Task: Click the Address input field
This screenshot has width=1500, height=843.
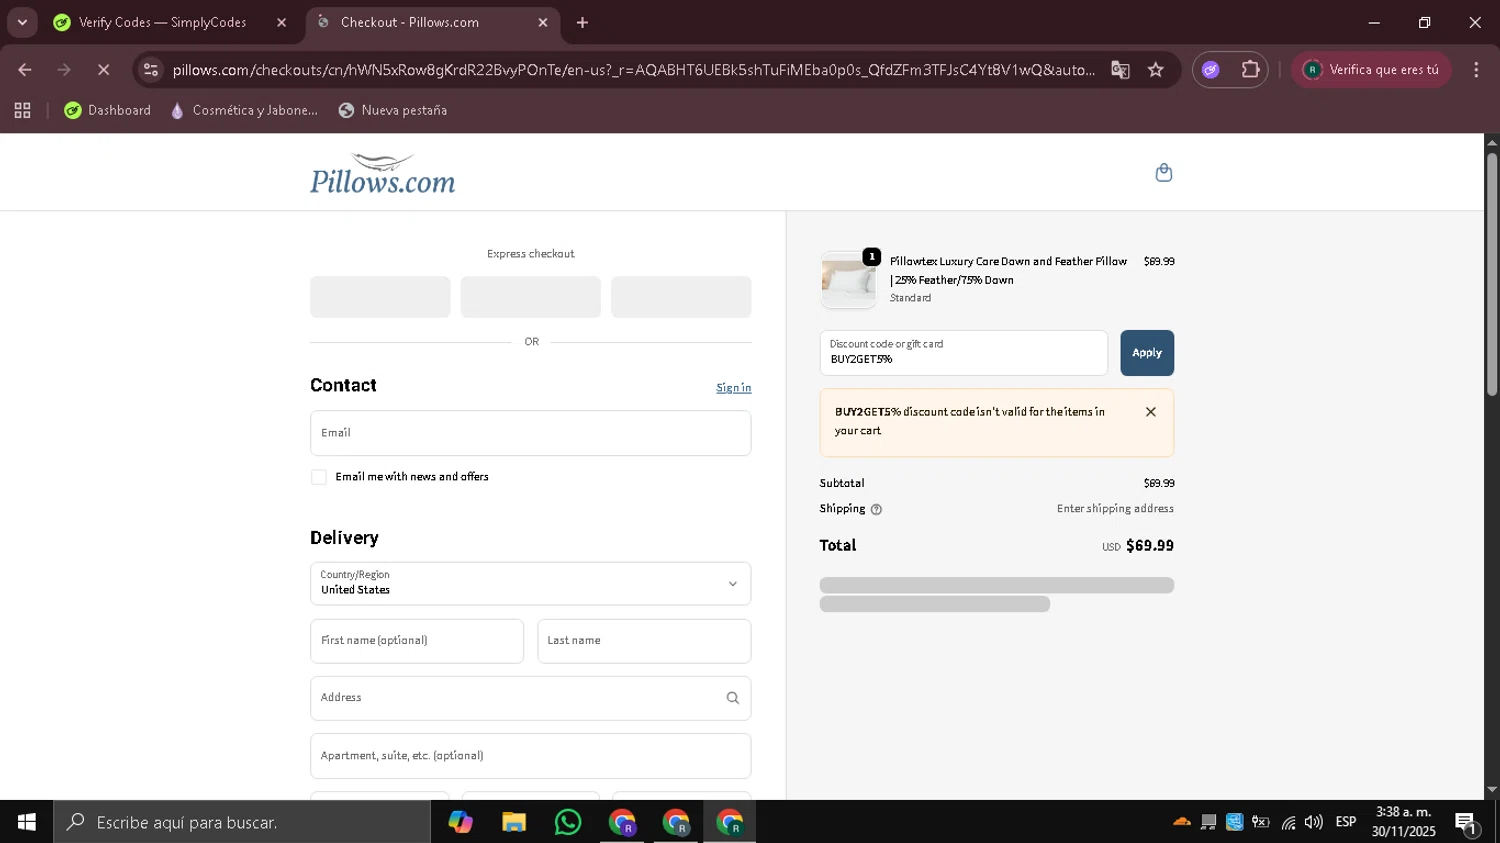Action: pos(530,698)
